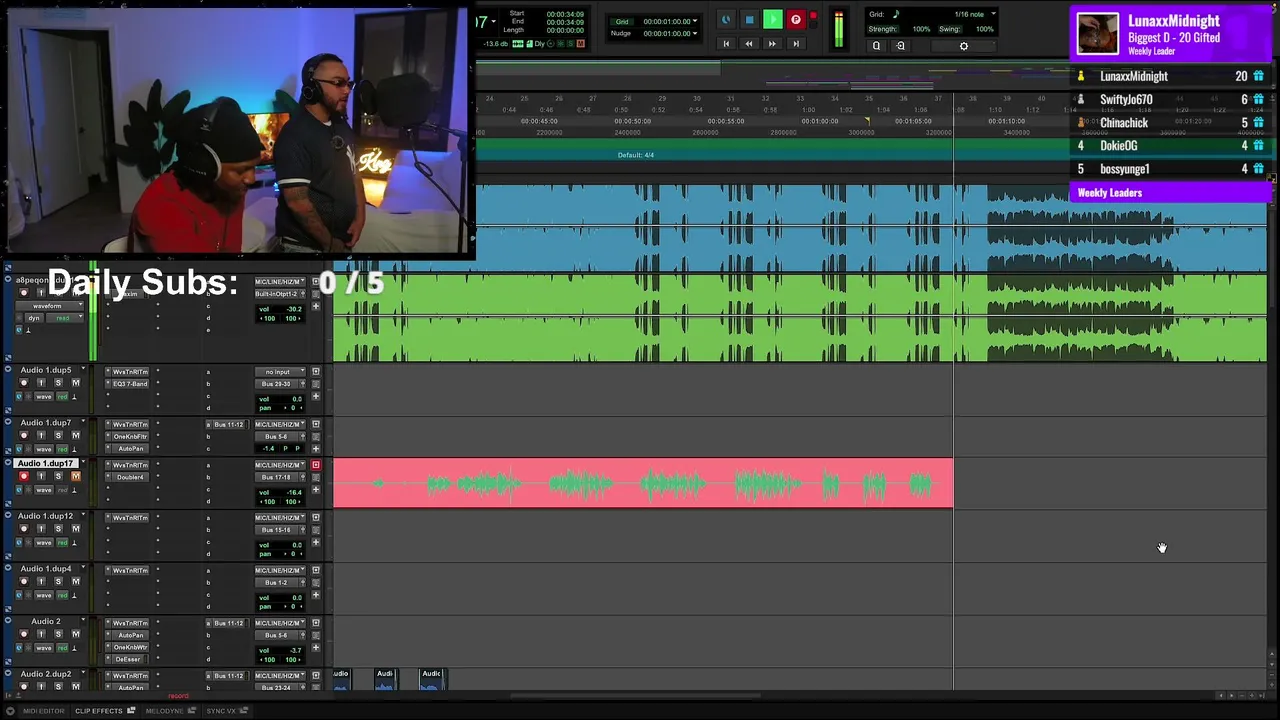Click the plus icon on Audio 1.dup4 I/O
Viewport: 1280px width, 720px height.
click(316, 596)
